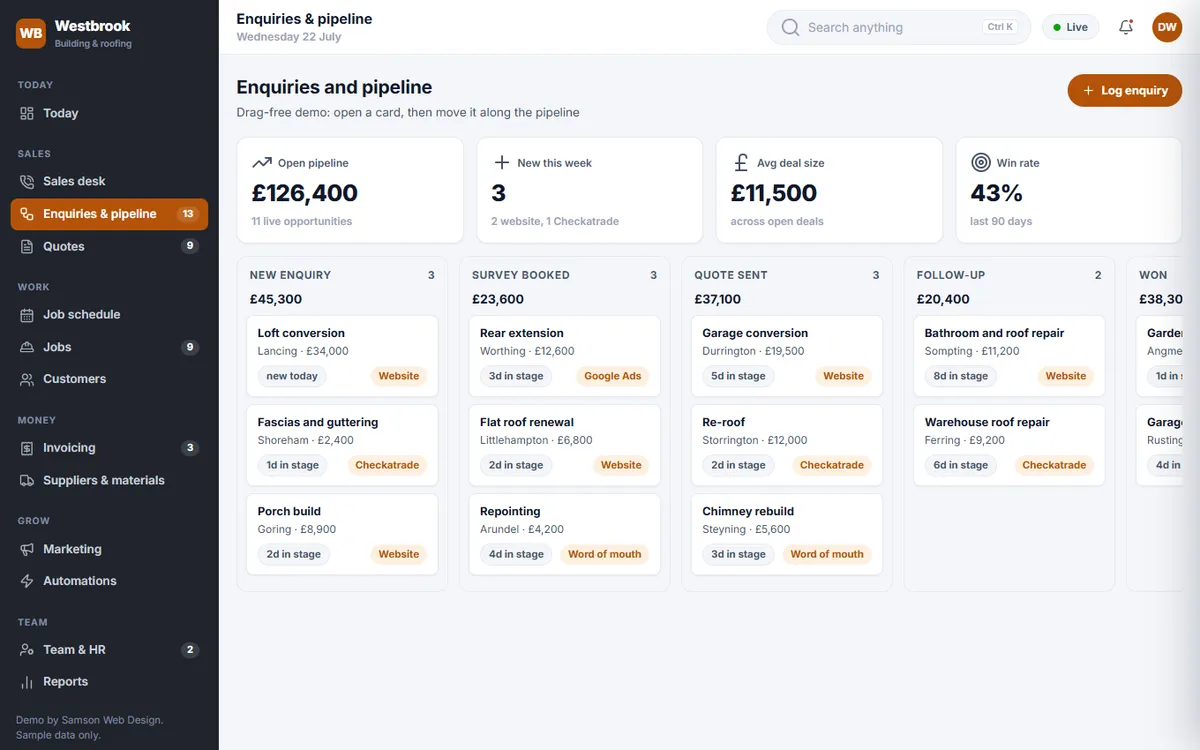The image size is (1200, 750).
Task: Click the Google Ads source tag
Action: tap(612, 376)
